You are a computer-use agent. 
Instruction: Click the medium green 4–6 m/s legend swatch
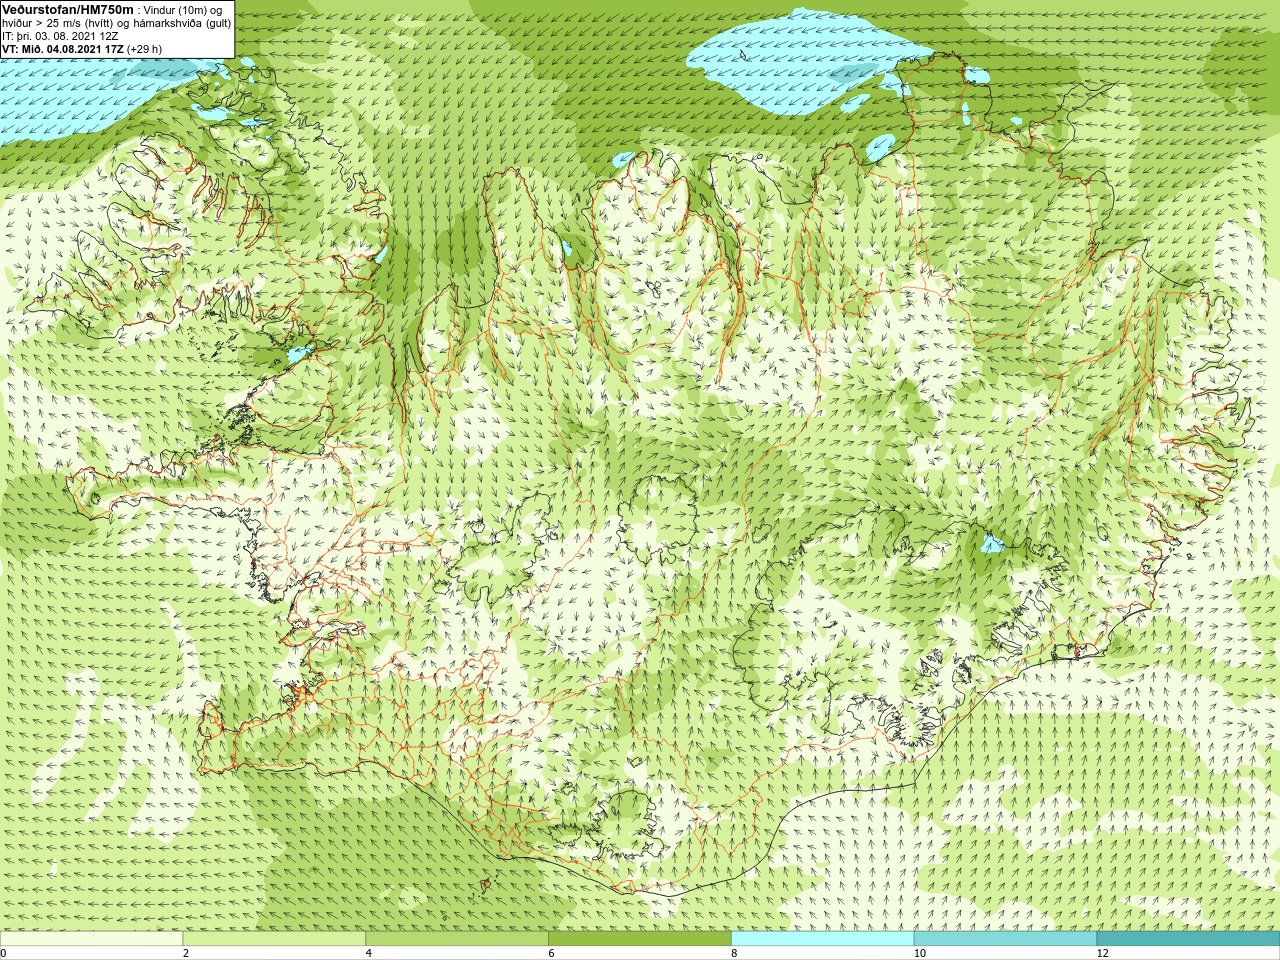457,939
